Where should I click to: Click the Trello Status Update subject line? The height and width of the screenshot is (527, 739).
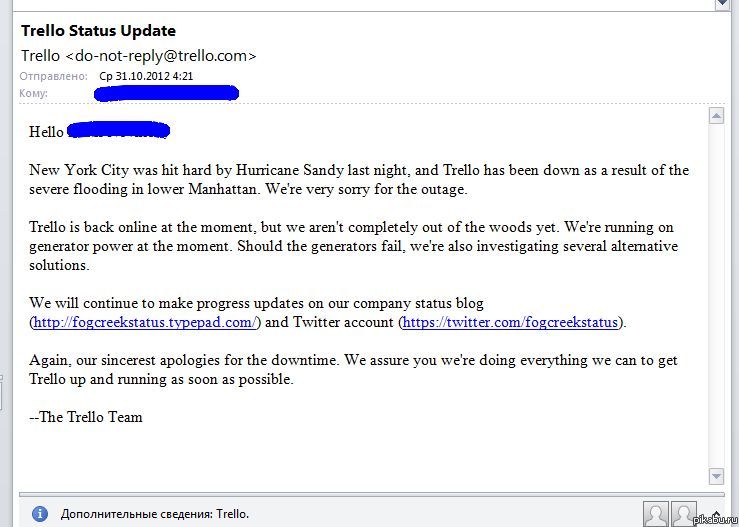pos(99,31)
